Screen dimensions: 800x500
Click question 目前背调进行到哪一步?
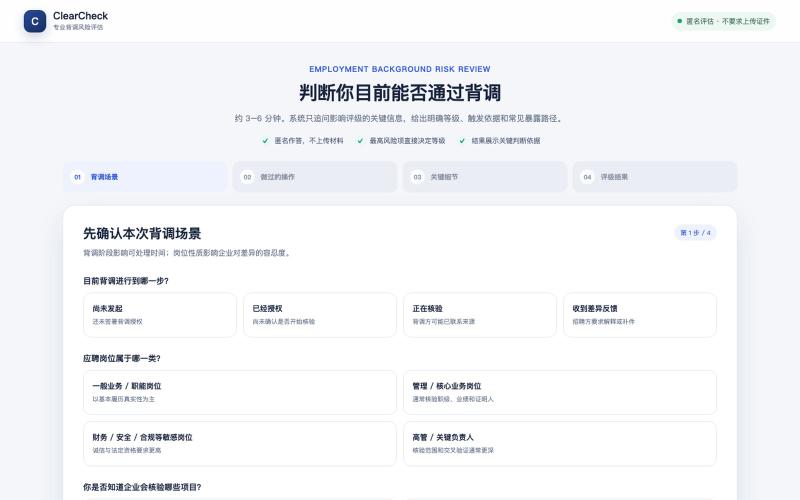(x=126, y=281)
